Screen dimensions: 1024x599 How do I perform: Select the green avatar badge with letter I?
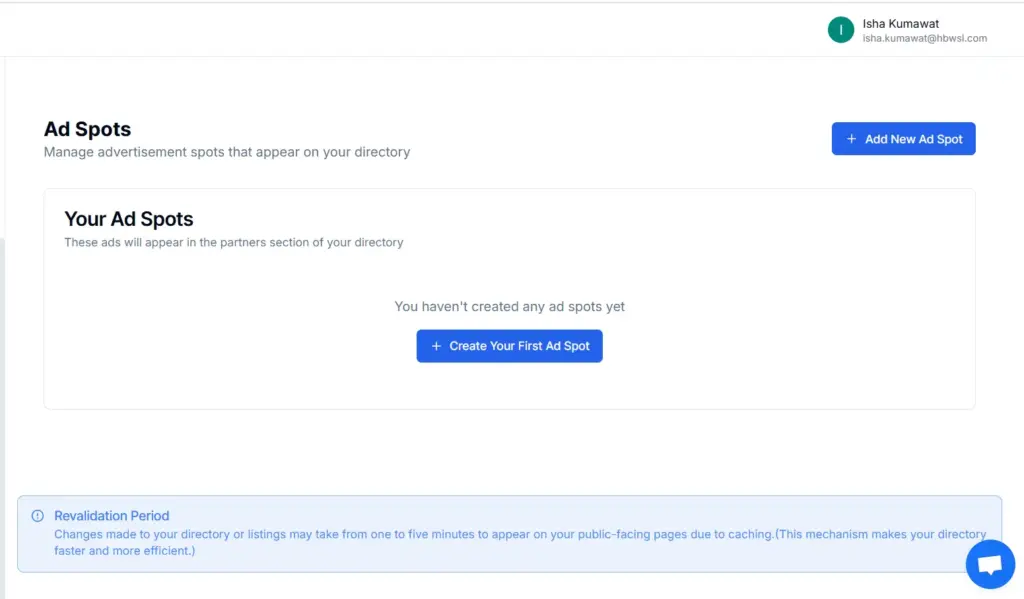[x=841, y=29]
